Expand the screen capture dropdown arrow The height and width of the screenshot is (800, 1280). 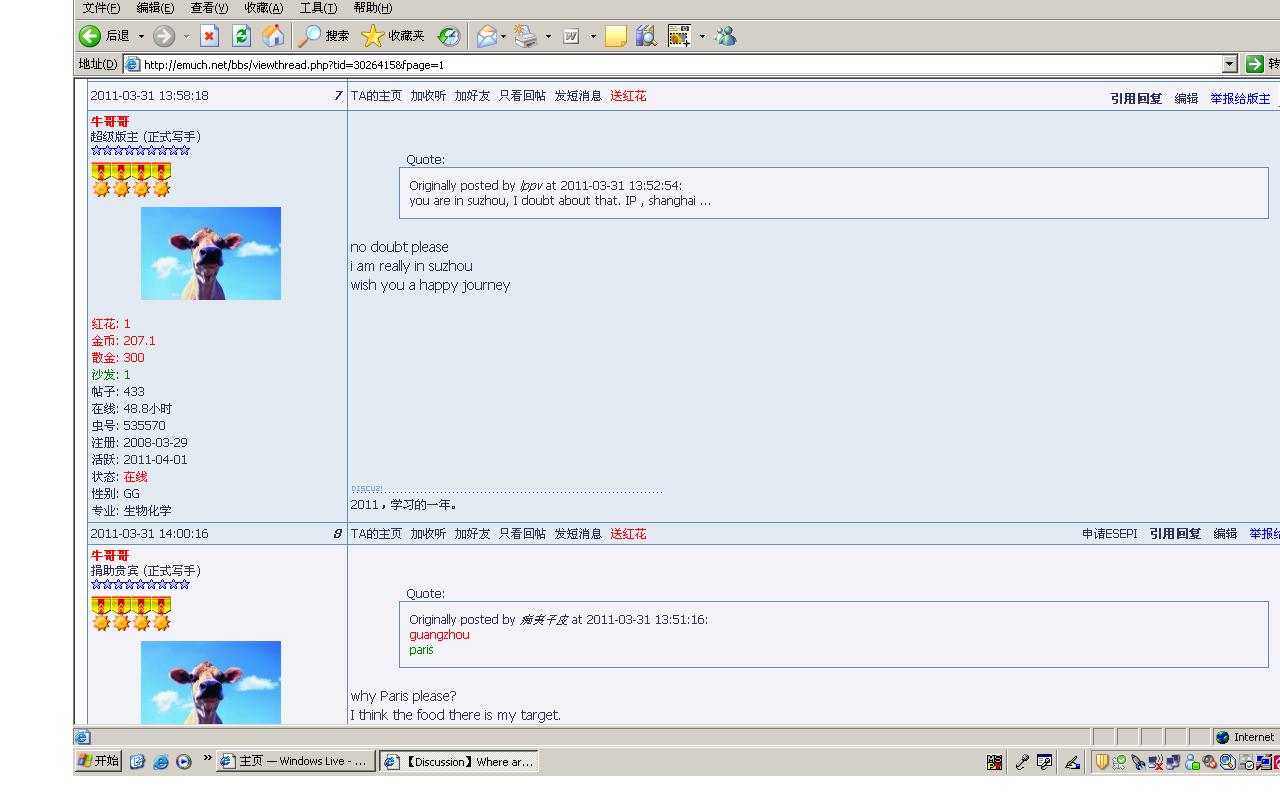click(x=702, y=36)
